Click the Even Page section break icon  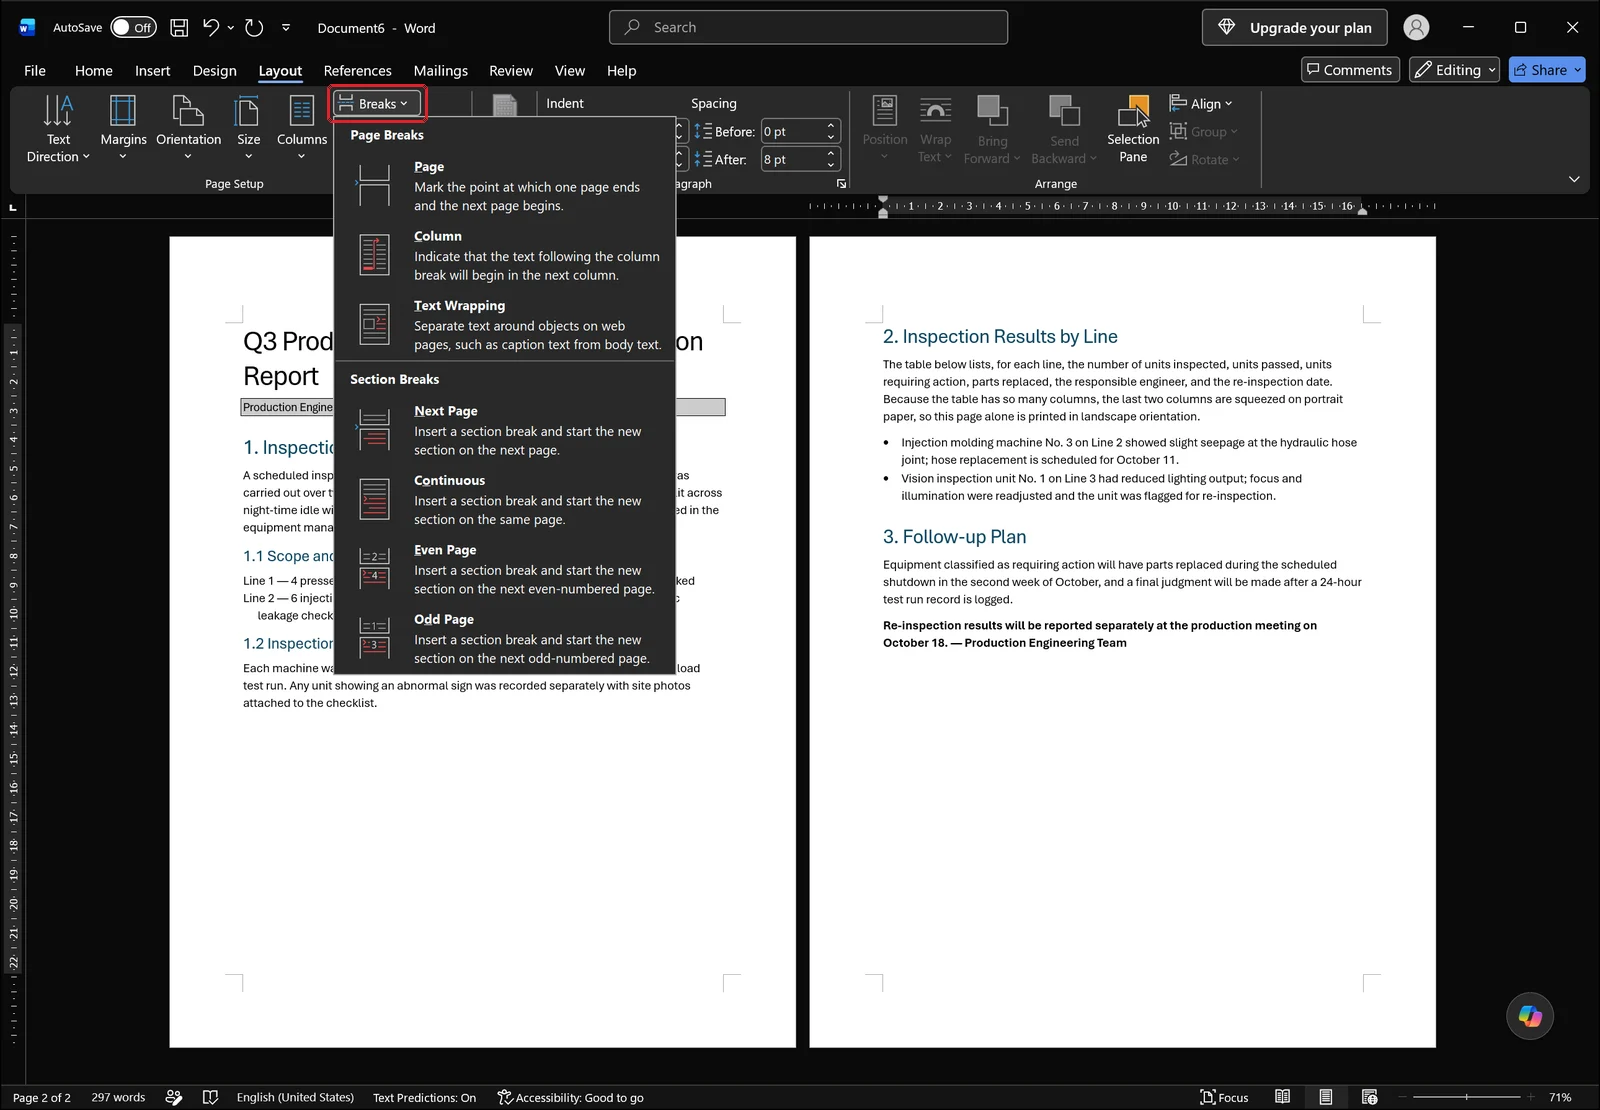tap(374, 569)
